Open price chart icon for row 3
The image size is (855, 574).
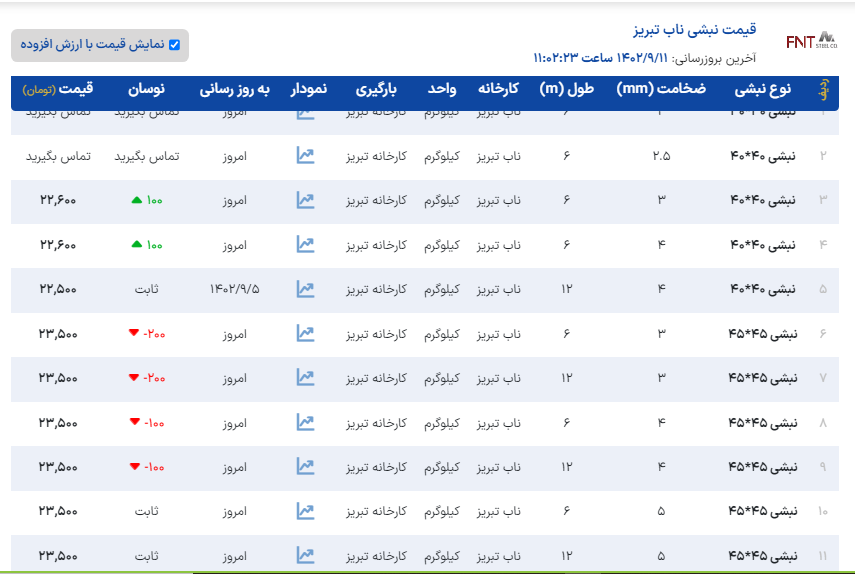click(305, 200)
